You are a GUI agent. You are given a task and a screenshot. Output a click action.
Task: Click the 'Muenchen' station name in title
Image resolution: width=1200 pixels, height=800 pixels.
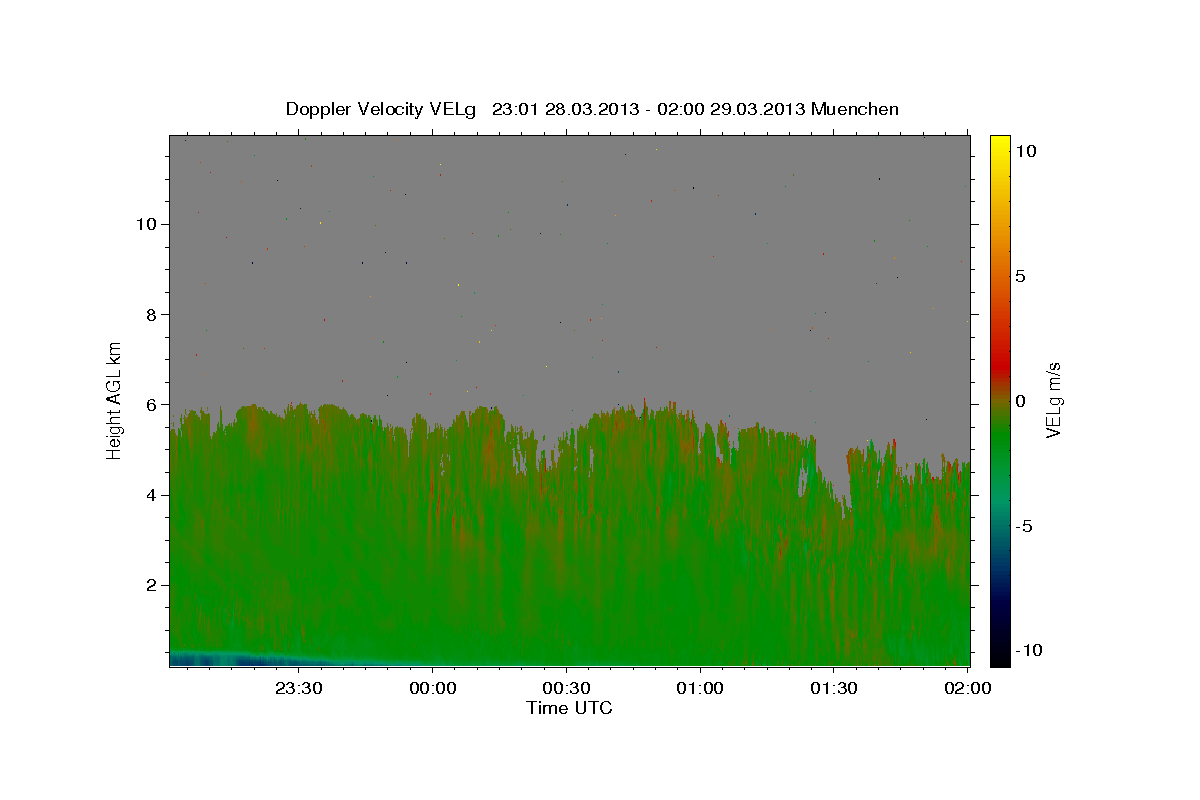[x=855, y=109]
